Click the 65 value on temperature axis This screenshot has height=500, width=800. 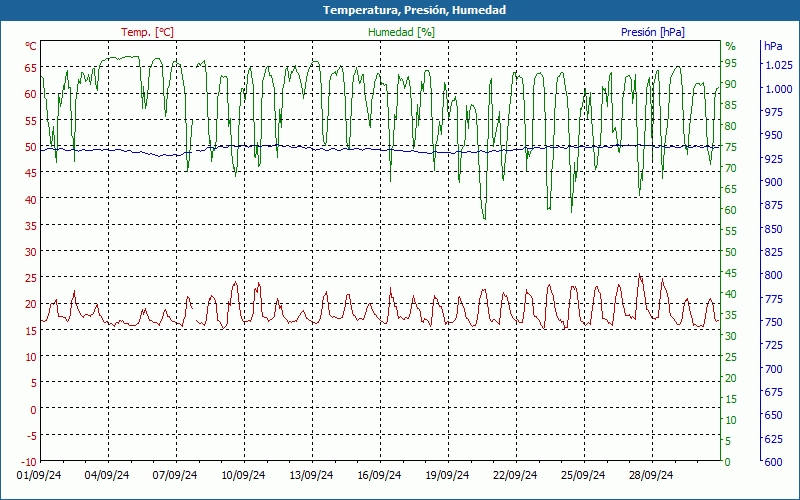[x=31, y=68]
